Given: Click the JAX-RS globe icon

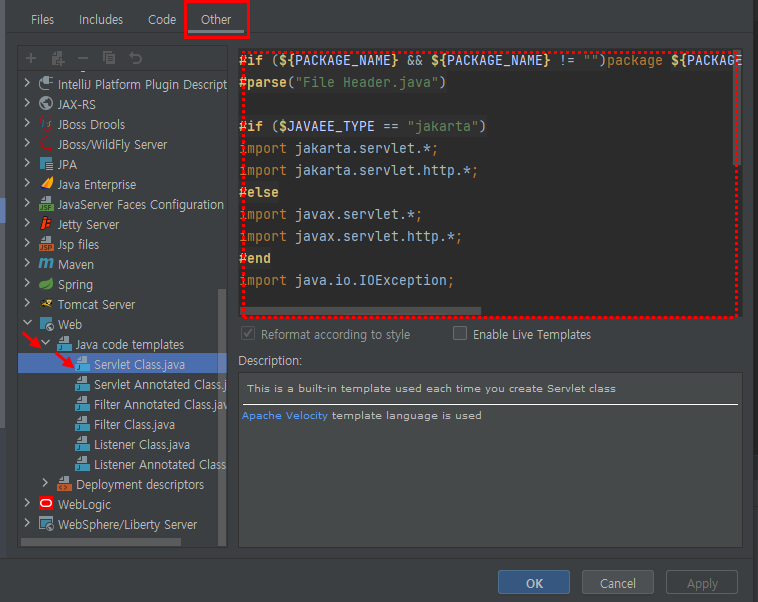Looking at the screenshot, I should click(46, 103).
